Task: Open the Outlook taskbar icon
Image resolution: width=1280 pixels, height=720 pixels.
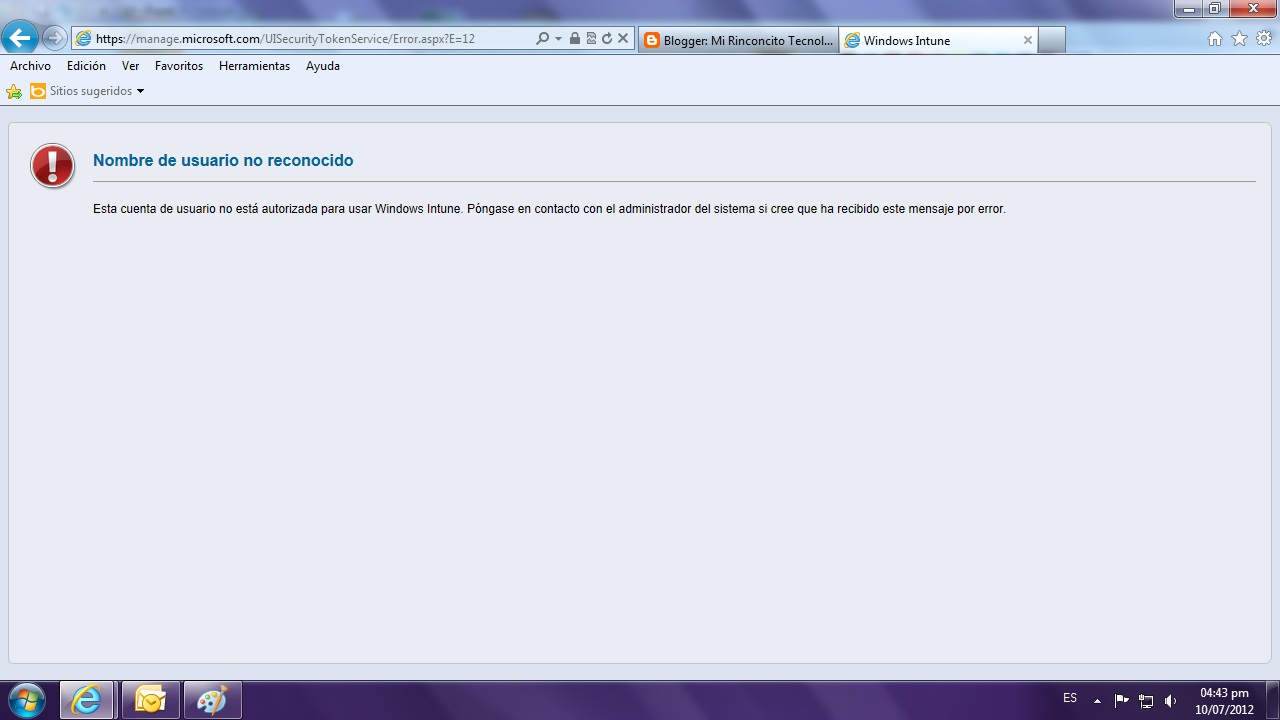Action: pos(150,700)
